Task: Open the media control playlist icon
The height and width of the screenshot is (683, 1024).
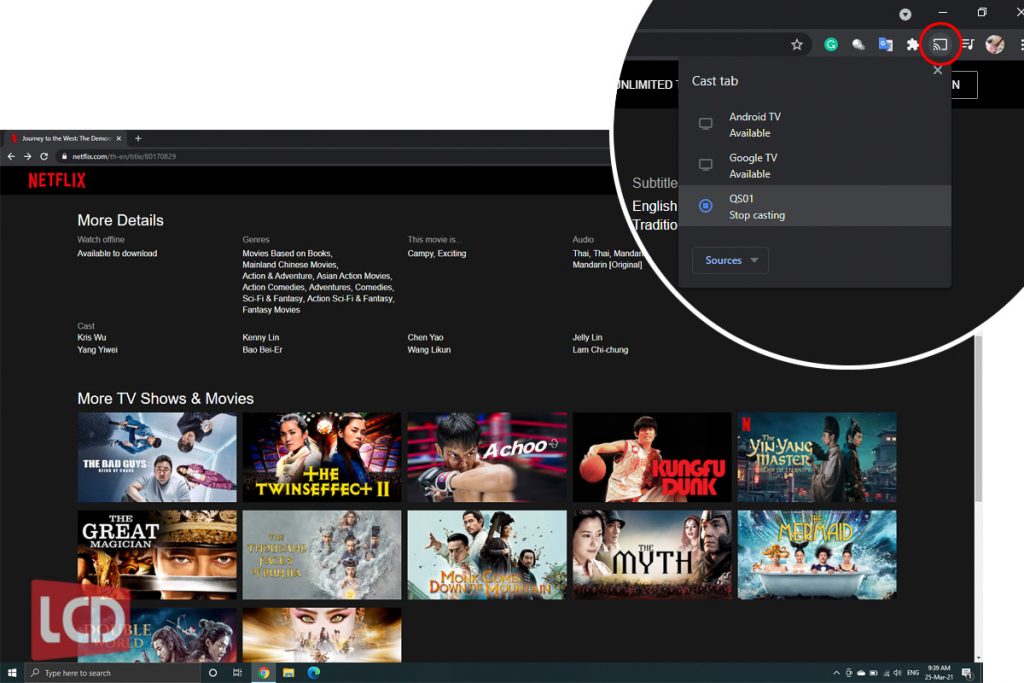Action: point(968,44)
